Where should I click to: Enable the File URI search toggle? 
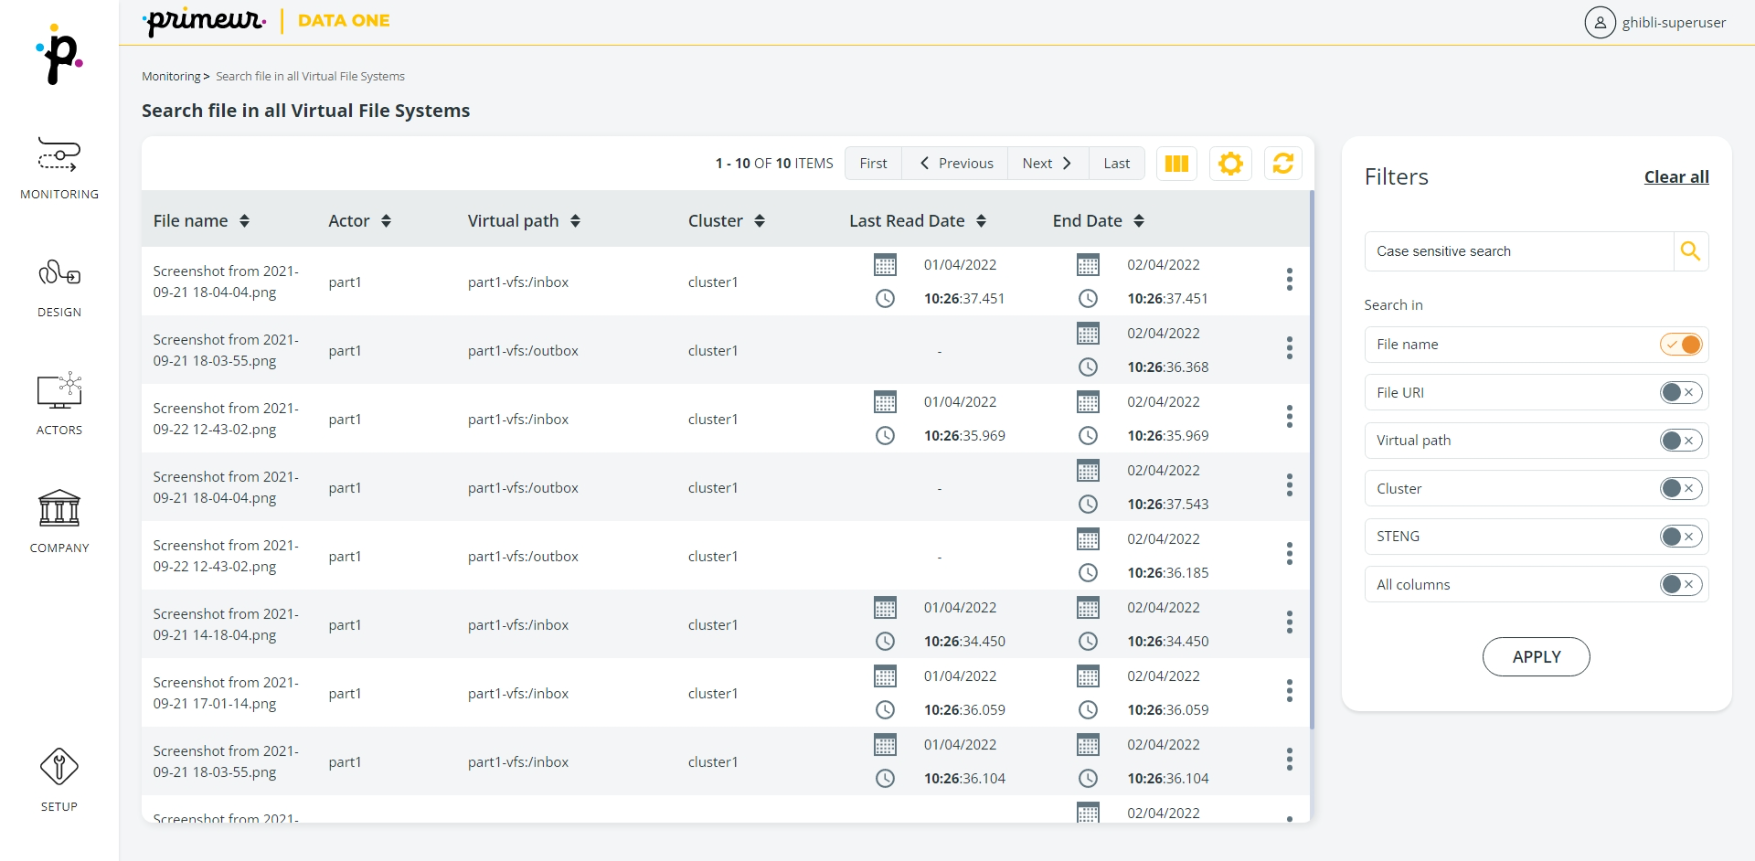click(1681, 392)
